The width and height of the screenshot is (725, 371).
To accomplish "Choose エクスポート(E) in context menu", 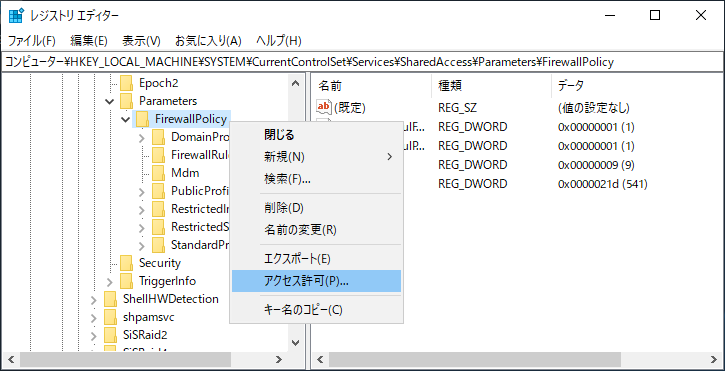I will pyautogui.click(x=316, y=259).
